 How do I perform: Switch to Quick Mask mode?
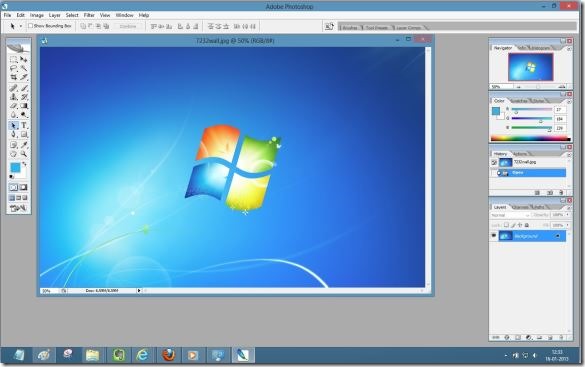click(24, 187)
